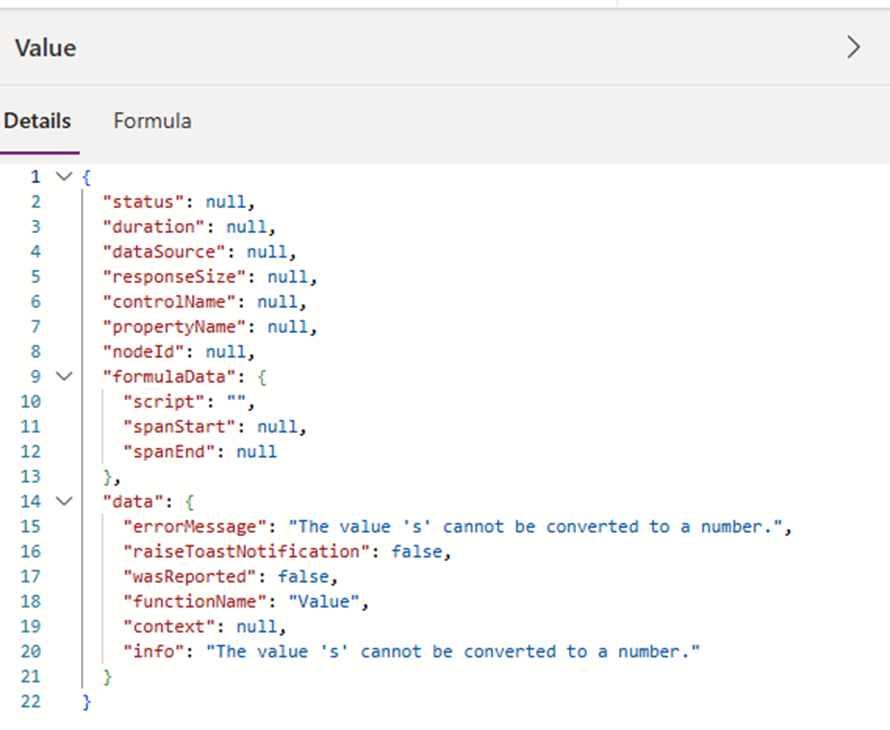Click the "formulaData" key text
This screenshot has width=890, height=730.
pos(169,377)
